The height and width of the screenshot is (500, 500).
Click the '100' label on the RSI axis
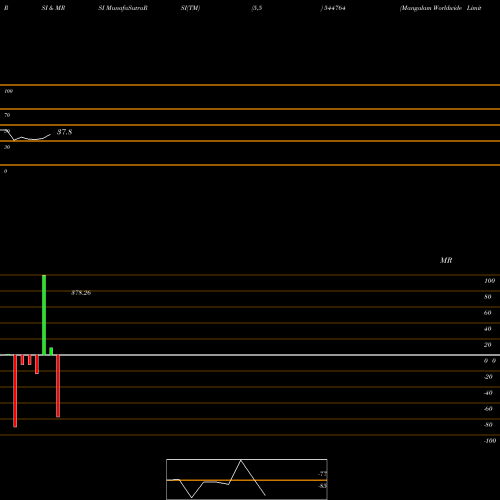coord(9,91)
